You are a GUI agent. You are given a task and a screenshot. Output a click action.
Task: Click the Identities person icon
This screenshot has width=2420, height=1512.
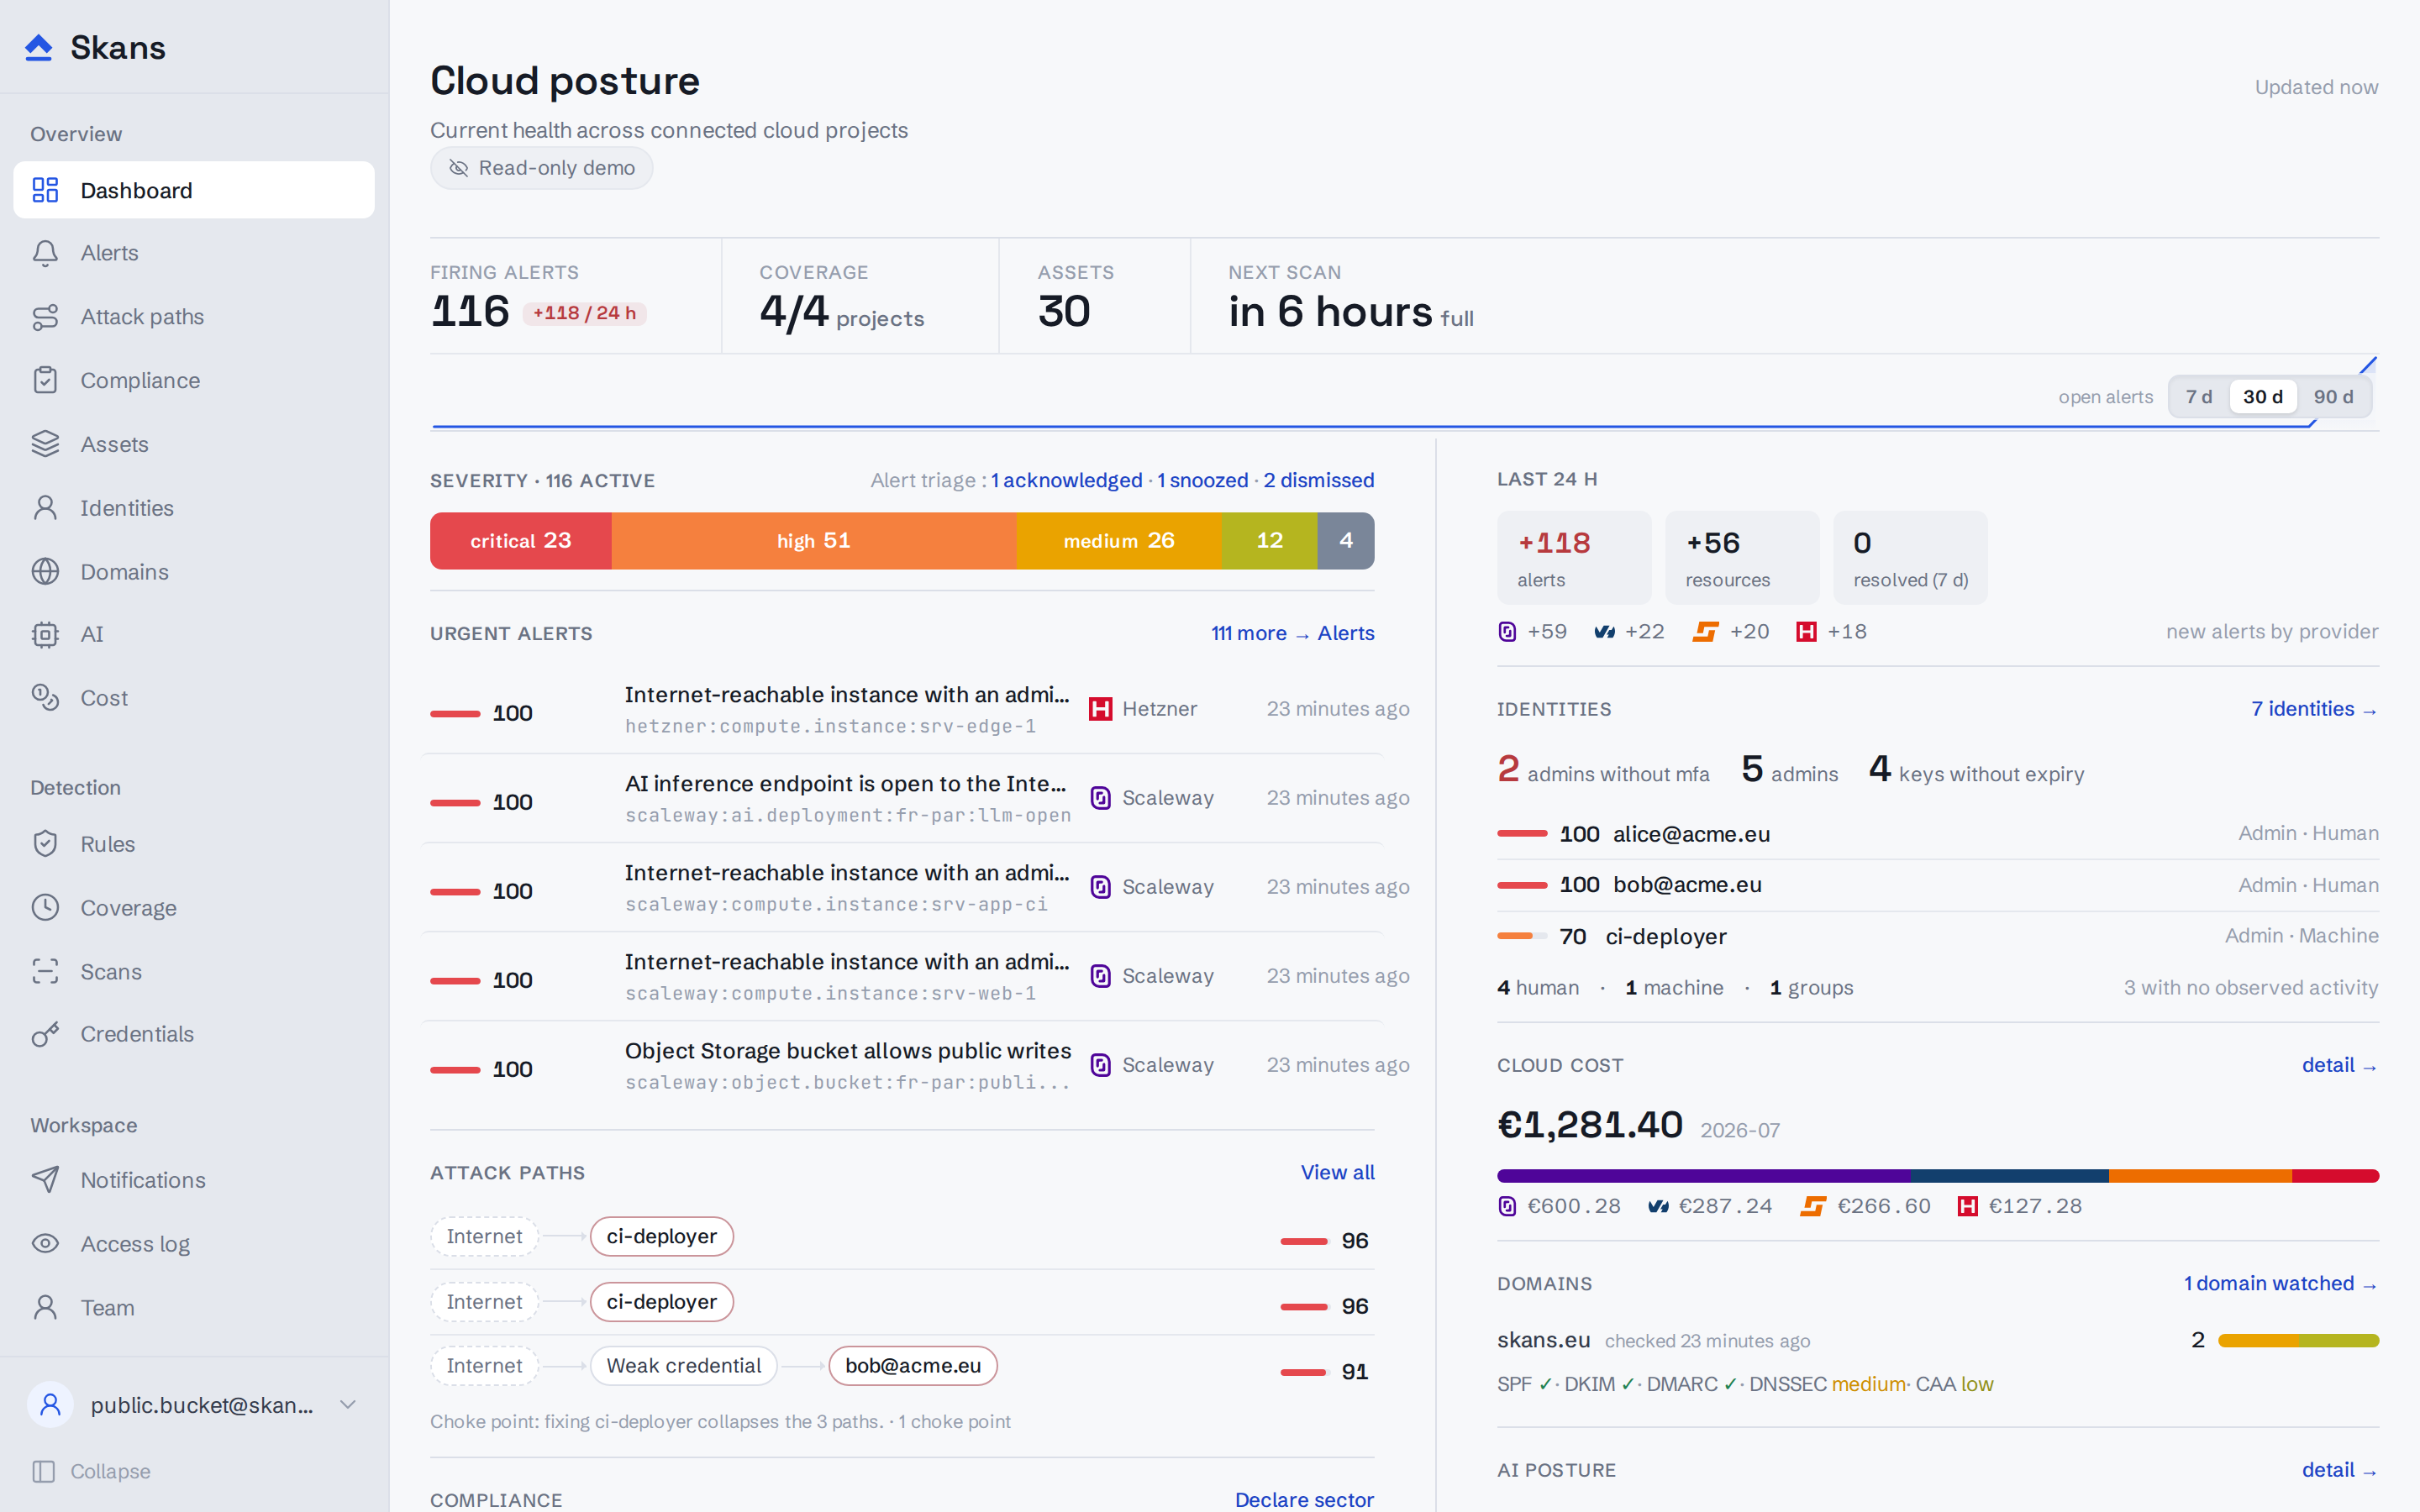45,508
